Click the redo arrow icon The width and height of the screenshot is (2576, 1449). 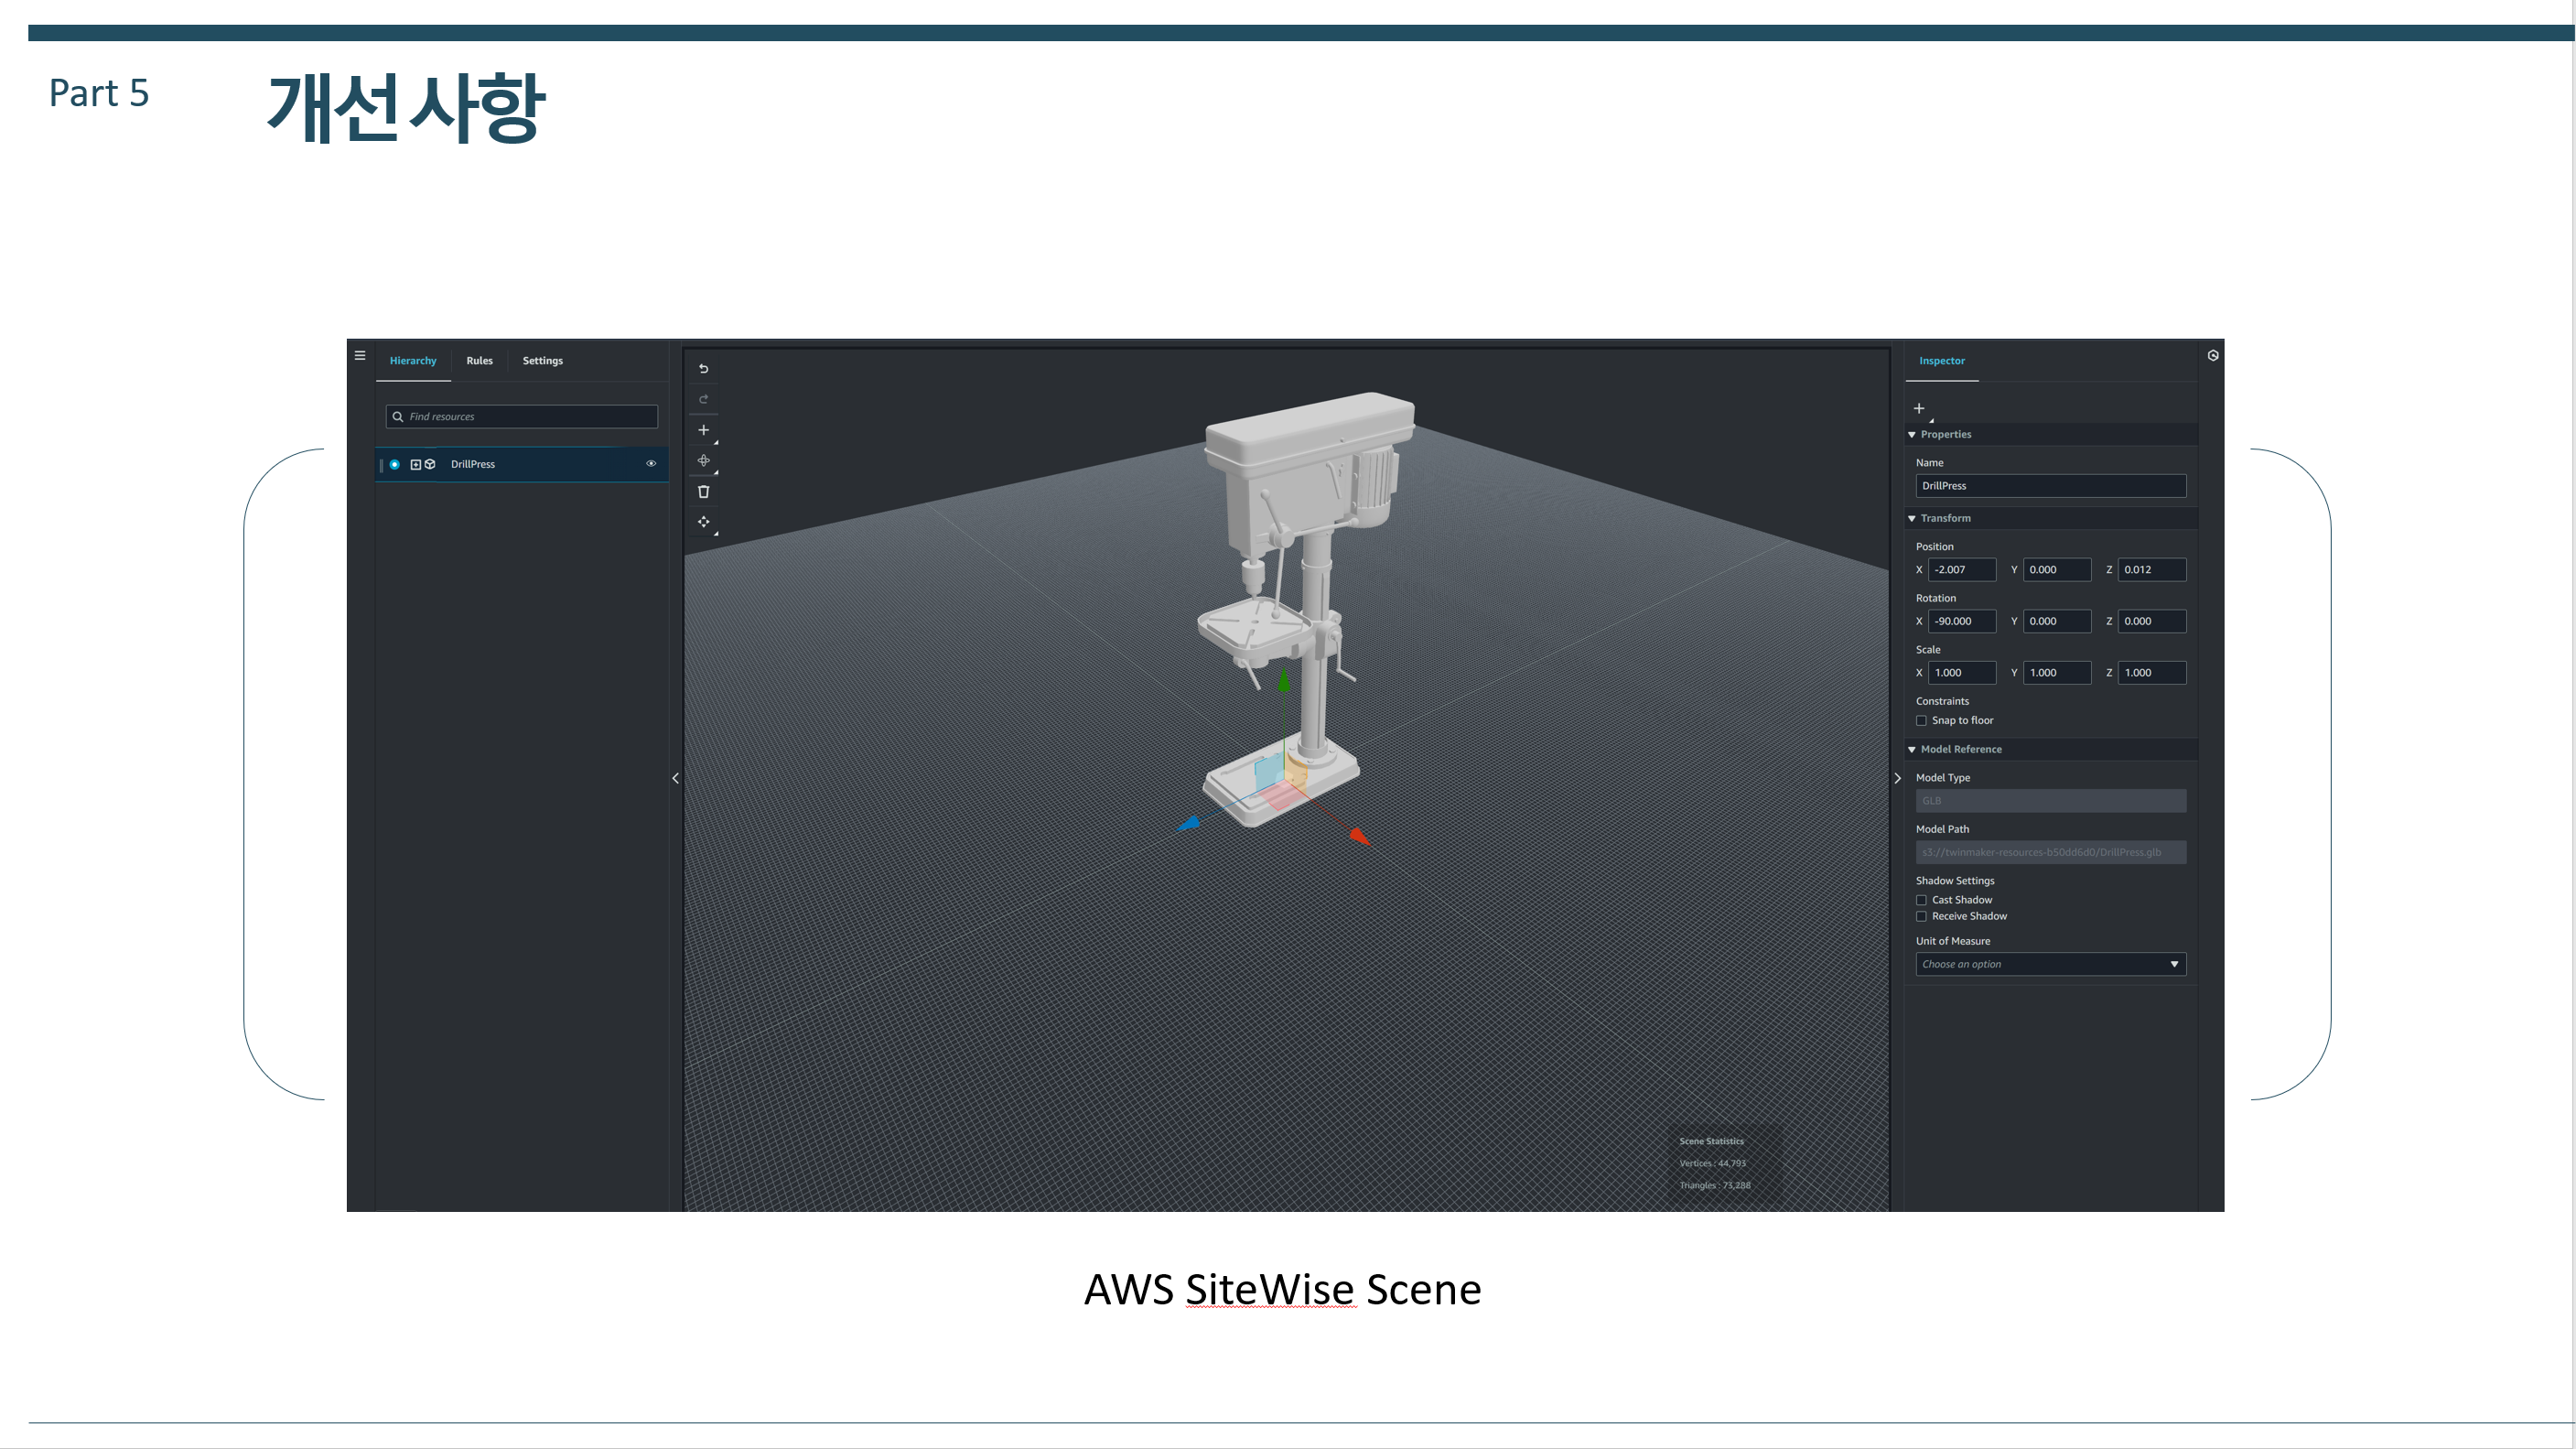pos(703,399)
